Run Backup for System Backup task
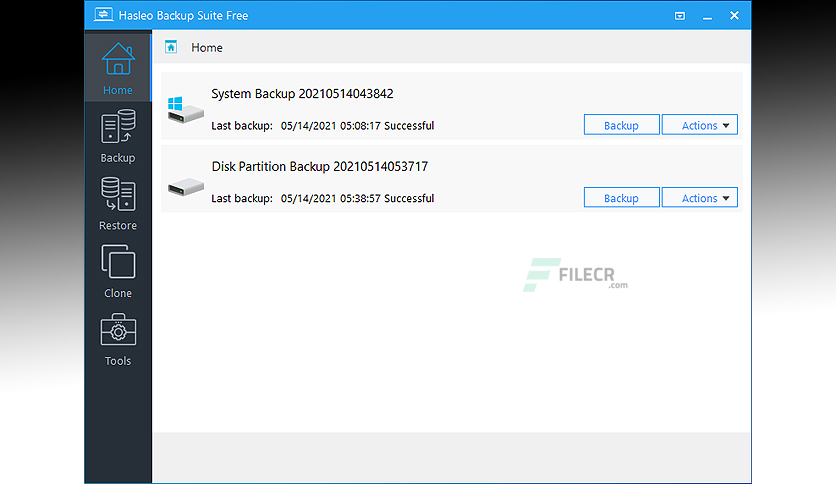836x484 pixels. point(621,125)
